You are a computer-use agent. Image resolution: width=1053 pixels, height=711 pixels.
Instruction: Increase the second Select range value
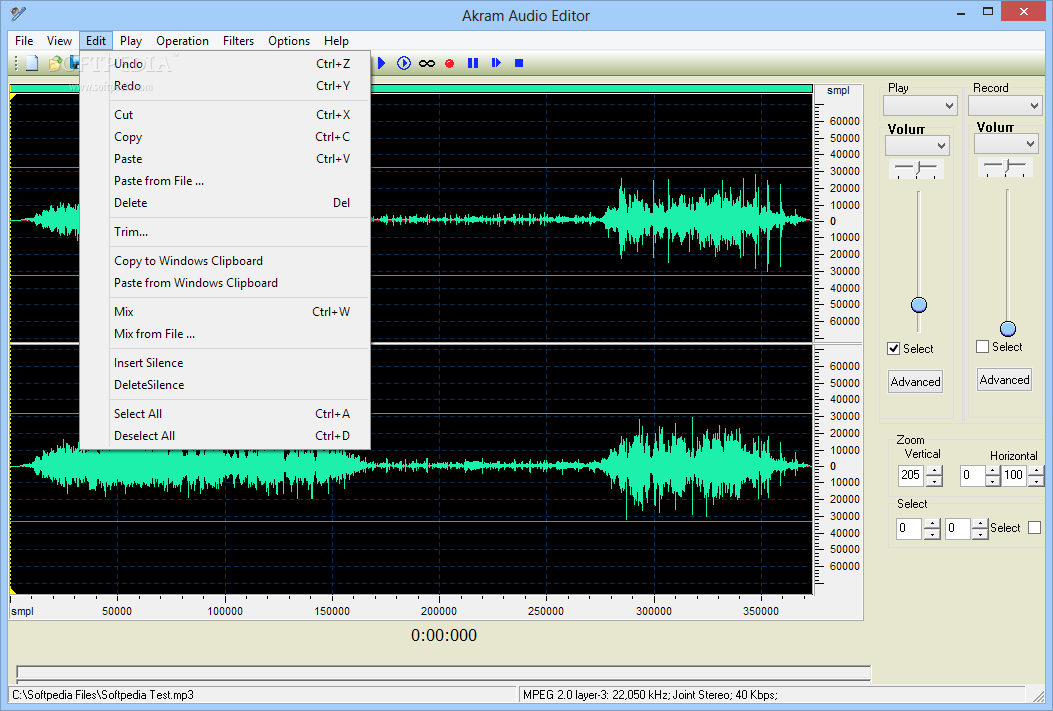point(980,524)
